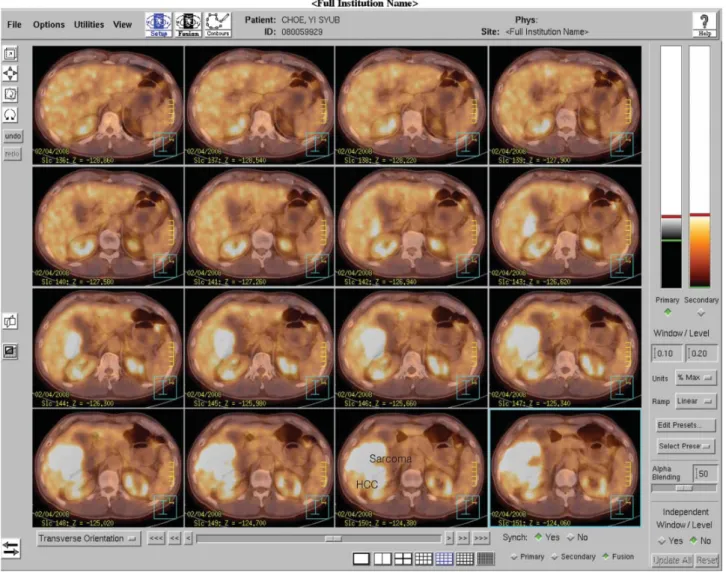Select the four-arrow pan tool
This screenshot has height=572, width=726.
pos(10,74)
